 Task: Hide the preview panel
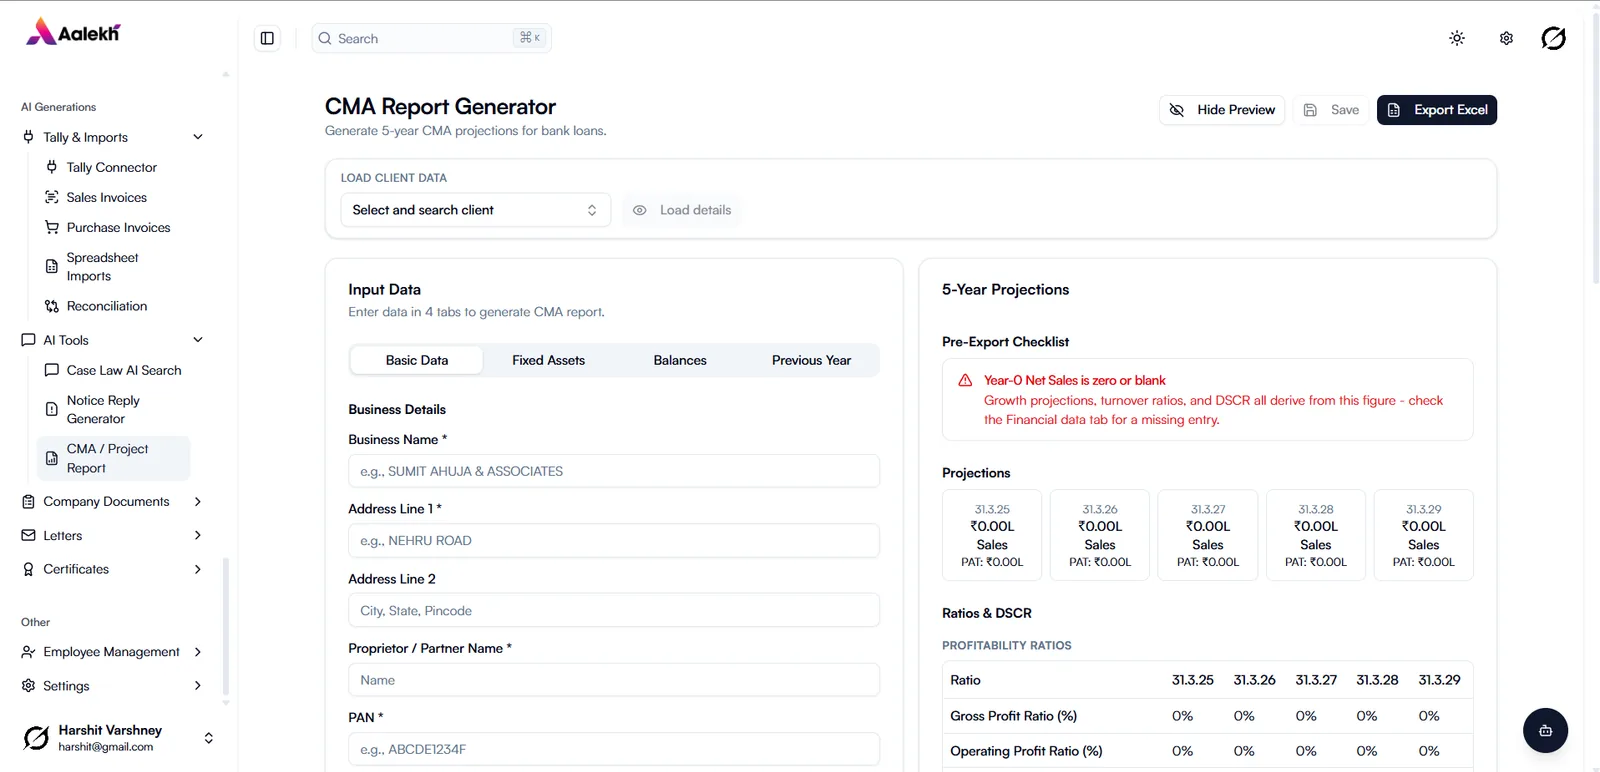point(1222,110)
